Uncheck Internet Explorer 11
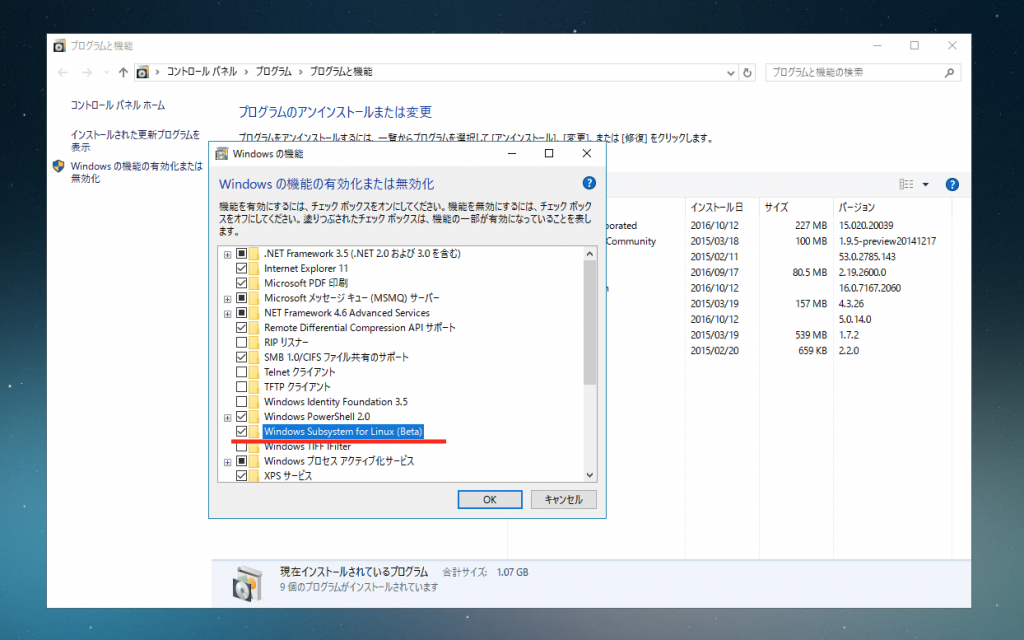 241,268
